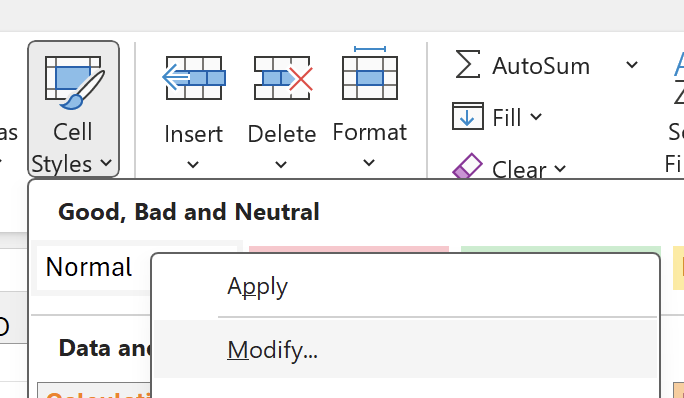Open the AutoSum dropdown arrow
The image size is (684, 398).
coord(632,65)
